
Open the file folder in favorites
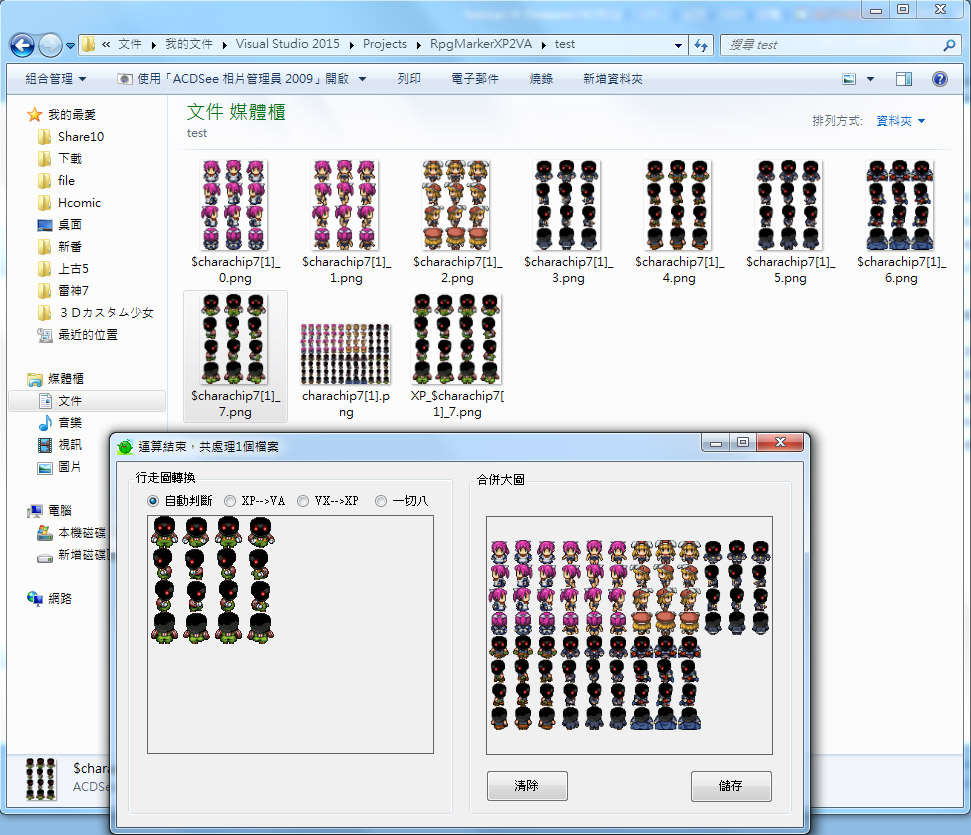tap(56, 180)
